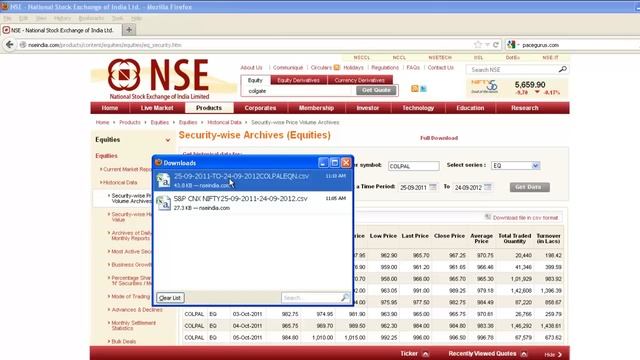Click the Get Quote button
The width and height of the screenshot is (640, 360).
376,90
